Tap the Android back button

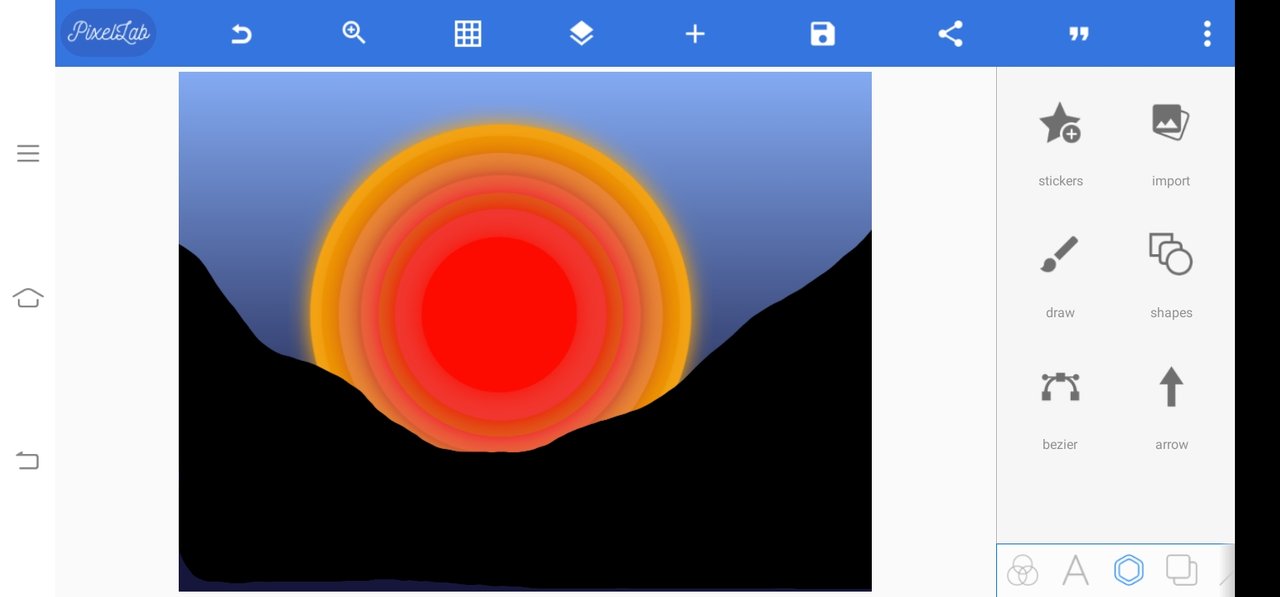(27, 460)
